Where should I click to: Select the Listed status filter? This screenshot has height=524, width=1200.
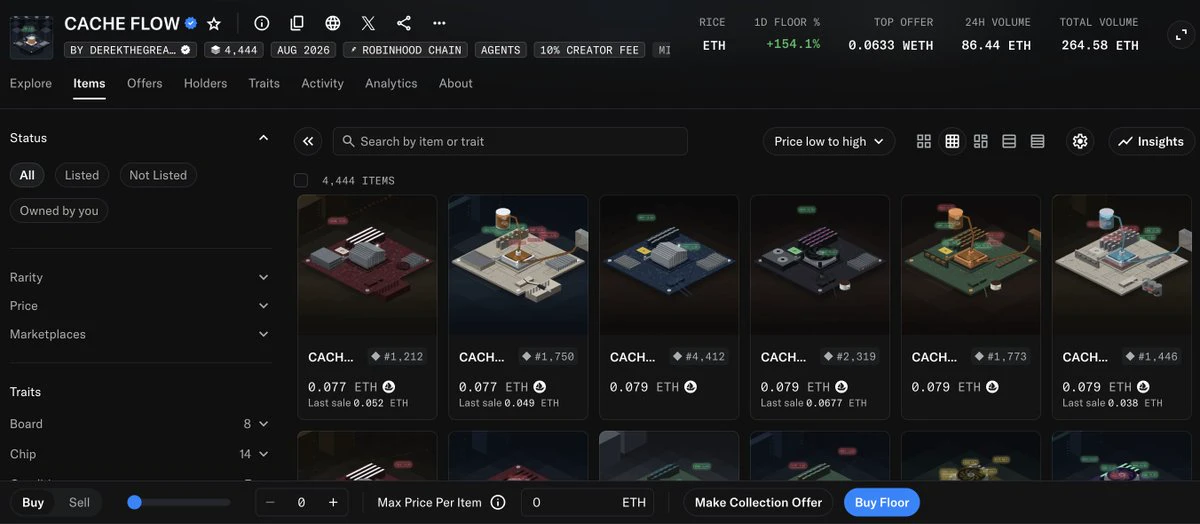point(82,175)
